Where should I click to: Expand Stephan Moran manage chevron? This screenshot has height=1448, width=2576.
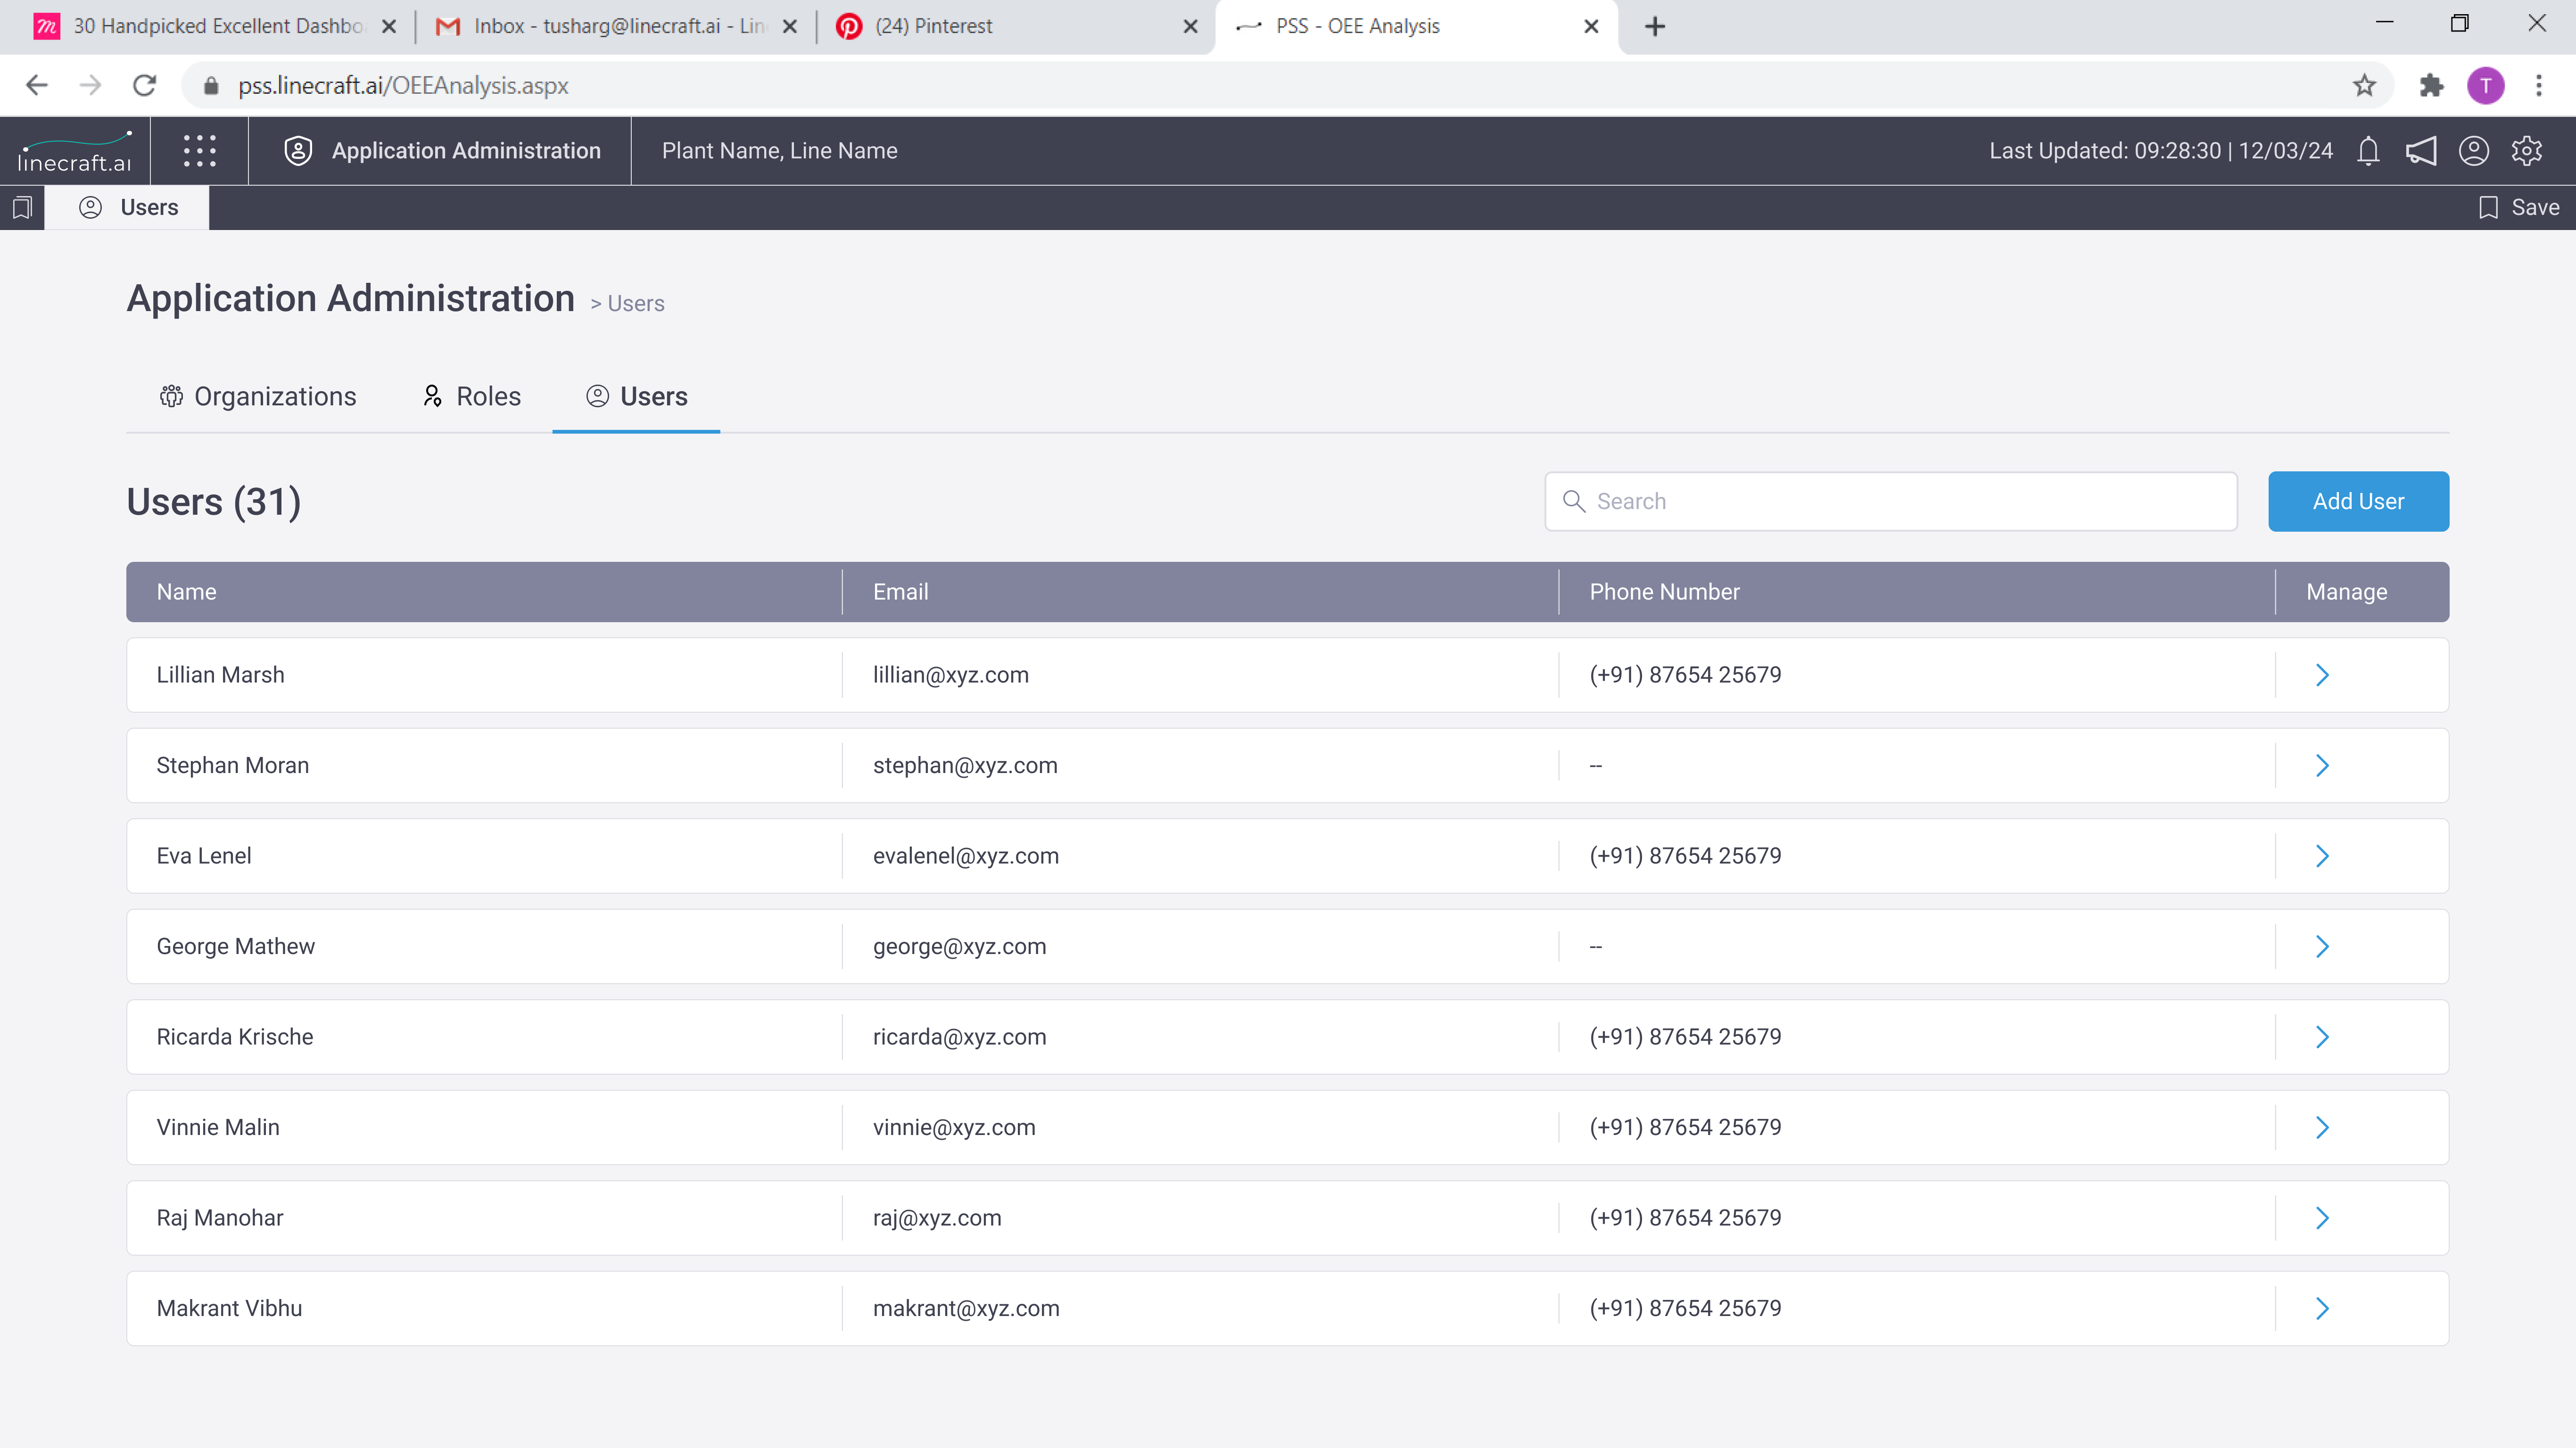[2322, 766]
